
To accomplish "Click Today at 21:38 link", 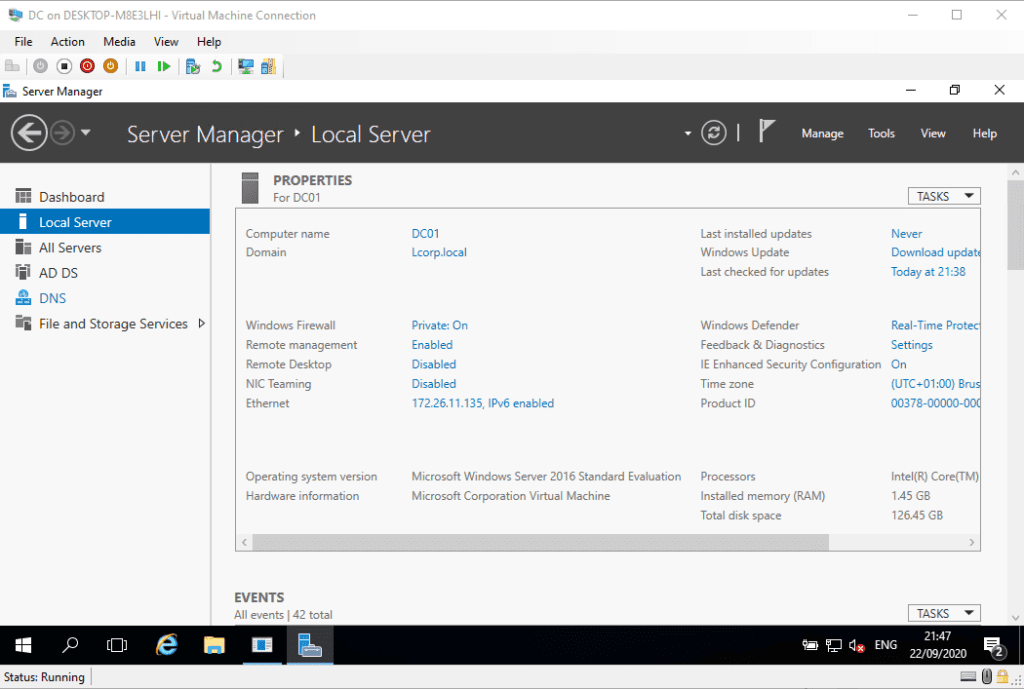I will click(x=928, y=272).
